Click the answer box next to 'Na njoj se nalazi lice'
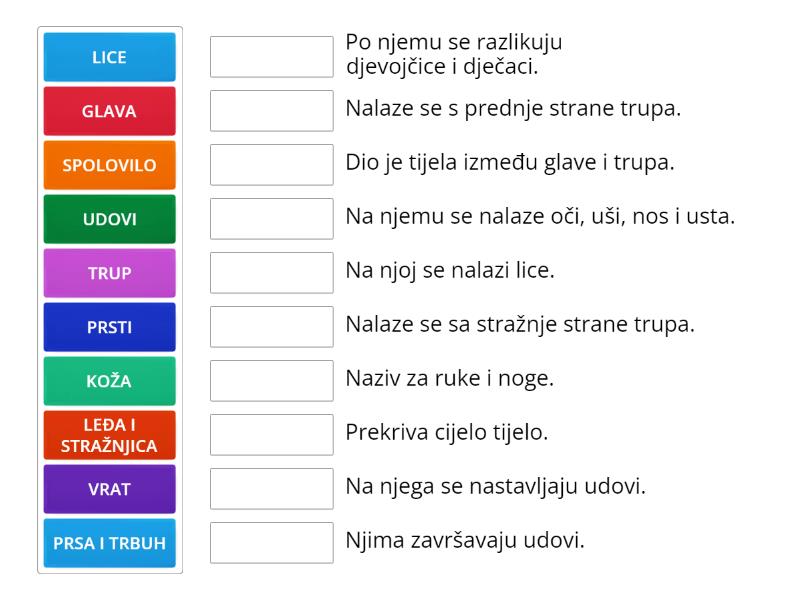This screenshot has width=800, height=600. (x=271, y=273)
